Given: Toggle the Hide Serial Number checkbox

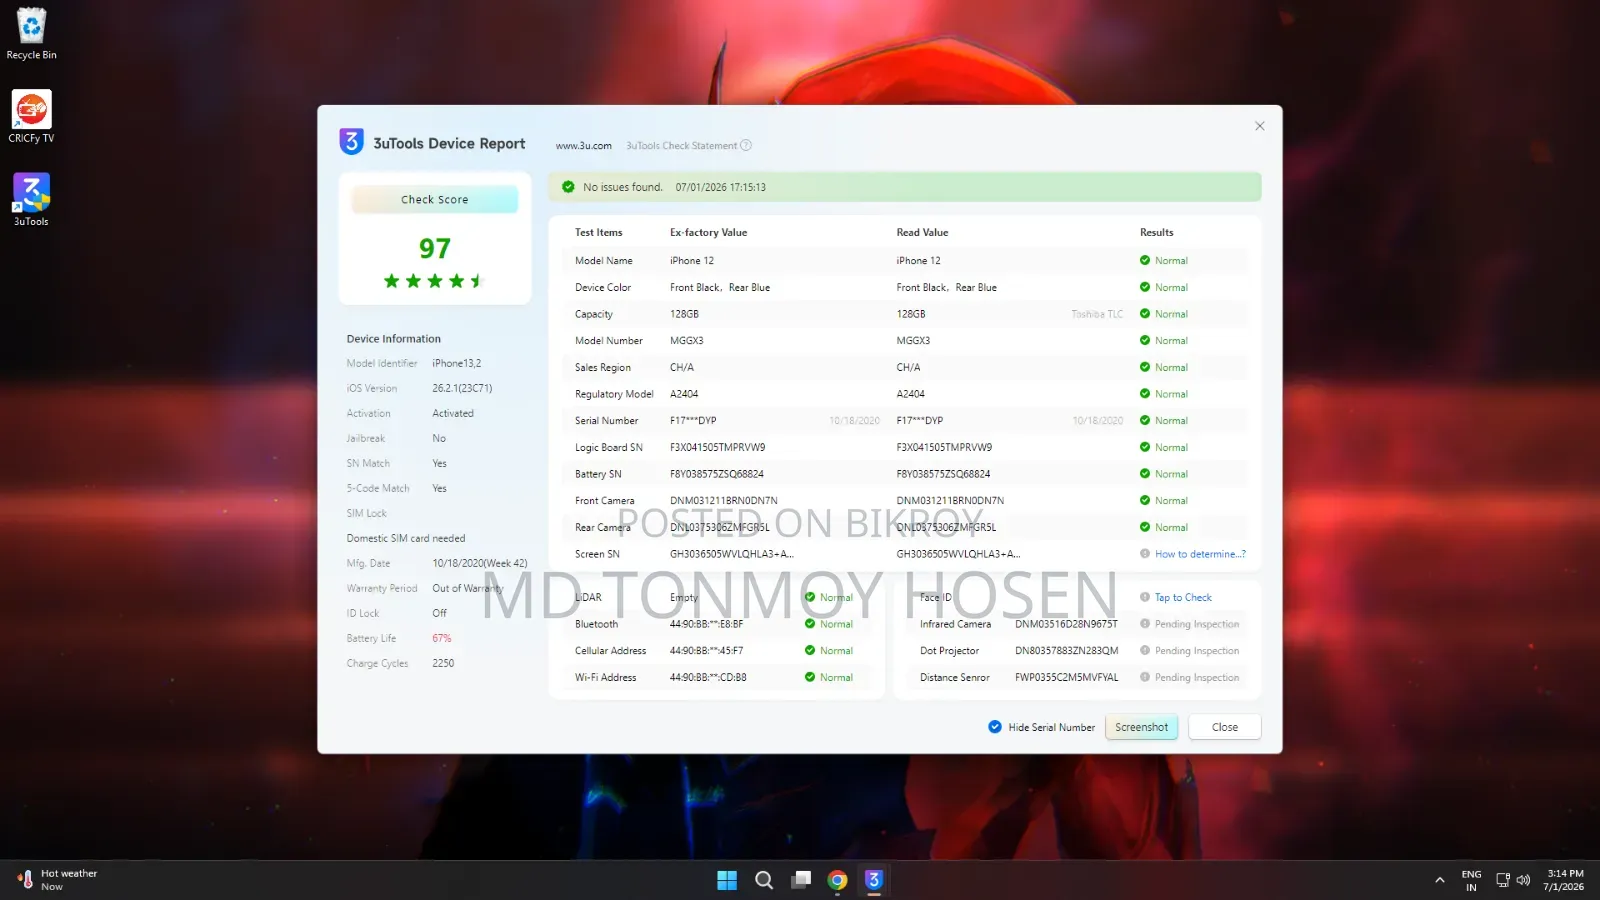Looking at the screenshot, I should click(995, 727).
